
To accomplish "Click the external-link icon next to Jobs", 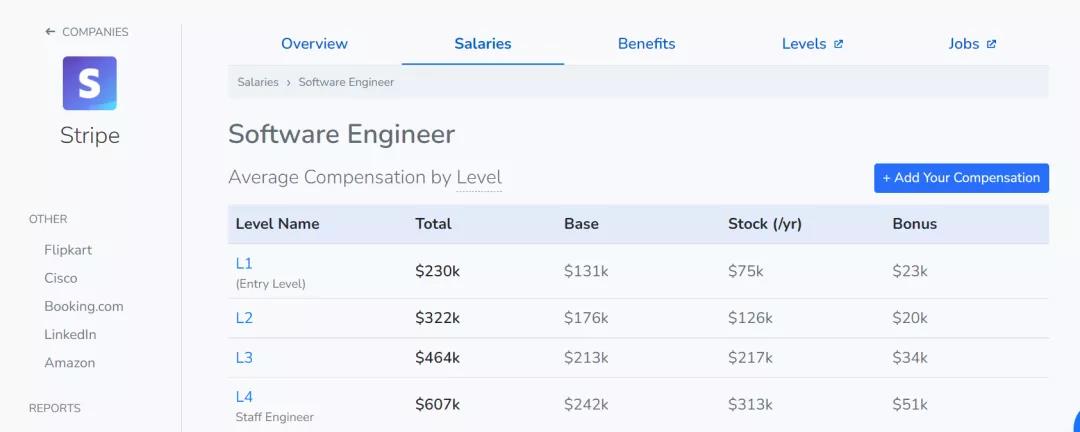I will tap(991, 44).
